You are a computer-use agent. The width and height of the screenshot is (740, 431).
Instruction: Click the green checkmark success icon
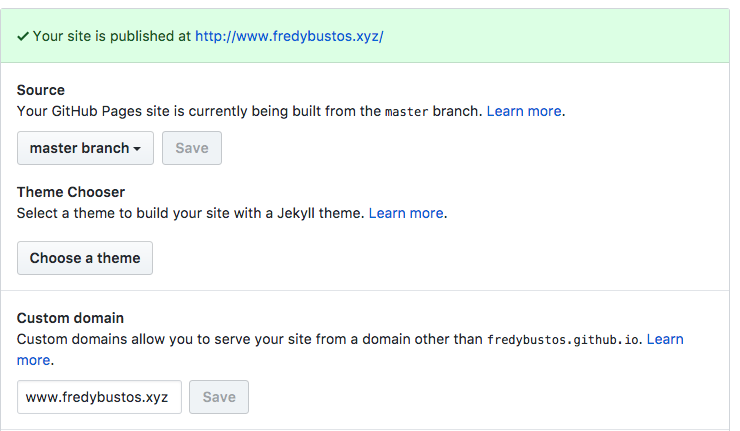(x=23, y=36)
